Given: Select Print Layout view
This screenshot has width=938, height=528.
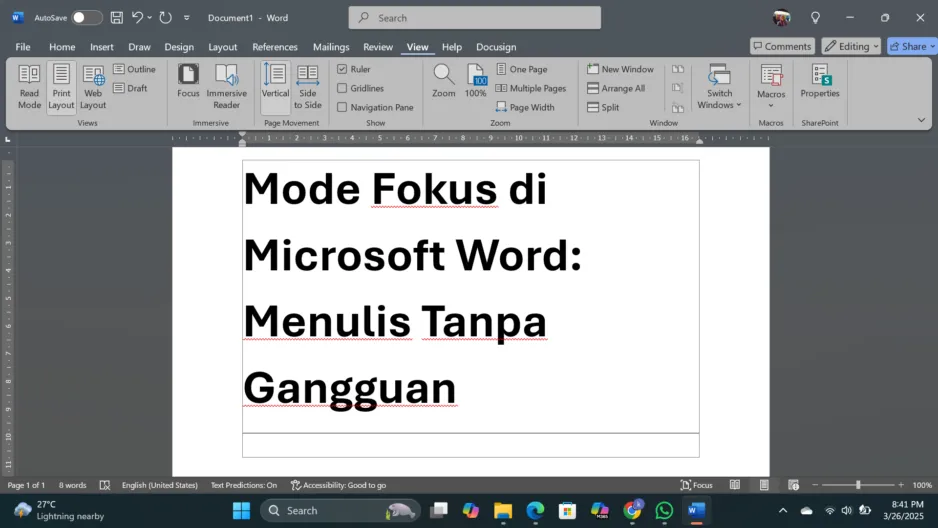Looking at the screenshot, I should pyautogui.click(x=61, y=87).
